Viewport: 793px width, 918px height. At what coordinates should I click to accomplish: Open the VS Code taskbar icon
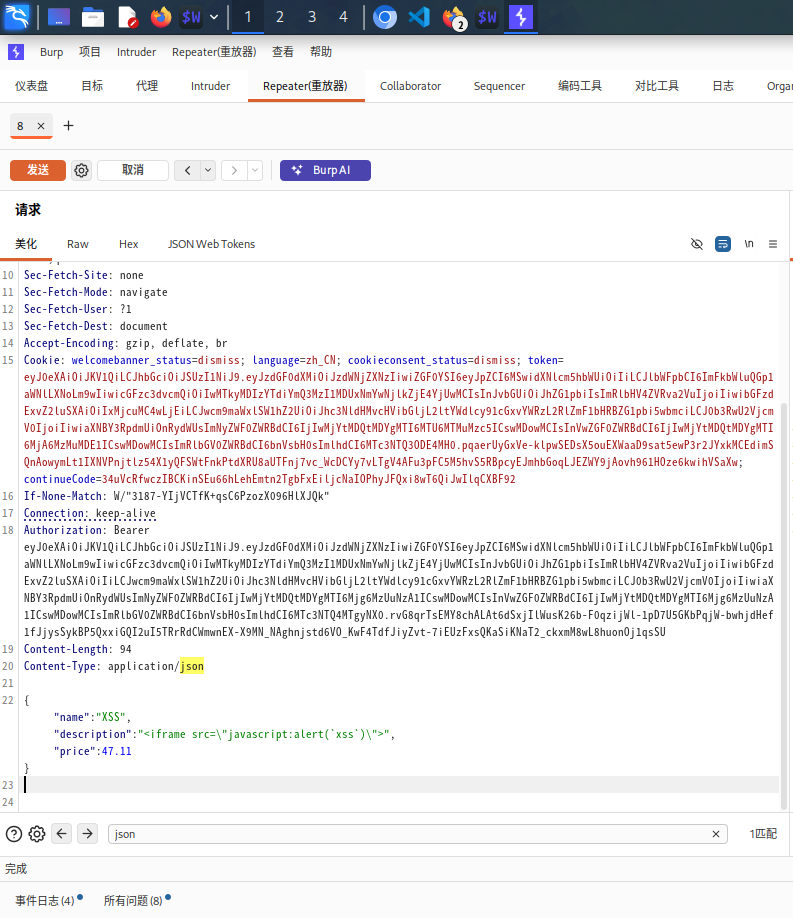click(x=419, y=17)
